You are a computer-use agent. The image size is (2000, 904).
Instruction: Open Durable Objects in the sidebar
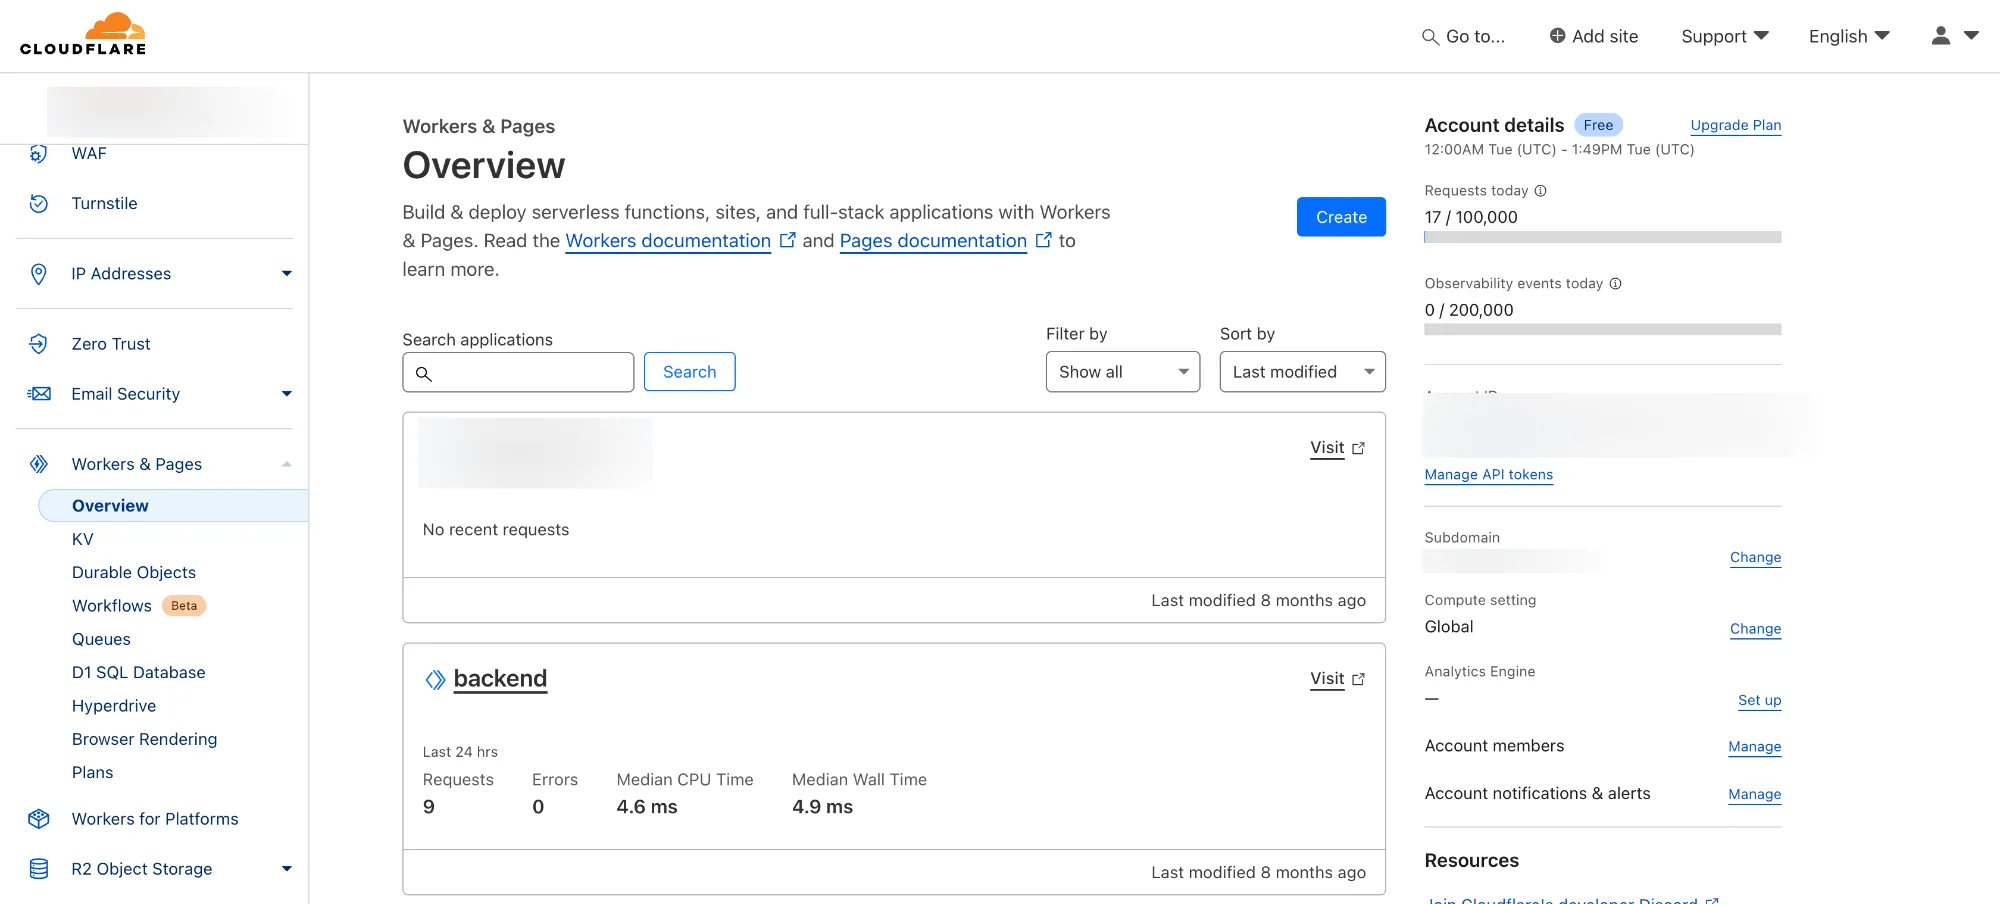134,572
